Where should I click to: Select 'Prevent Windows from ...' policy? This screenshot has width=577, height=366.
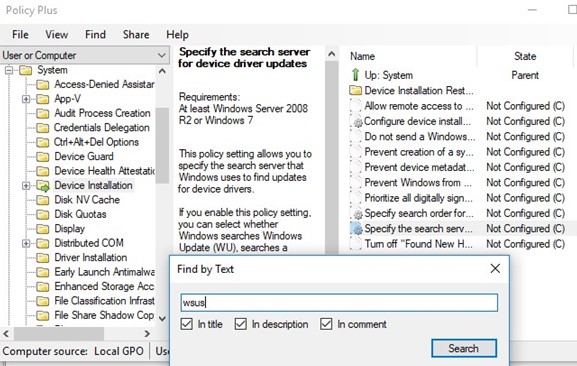coord(418,183)
